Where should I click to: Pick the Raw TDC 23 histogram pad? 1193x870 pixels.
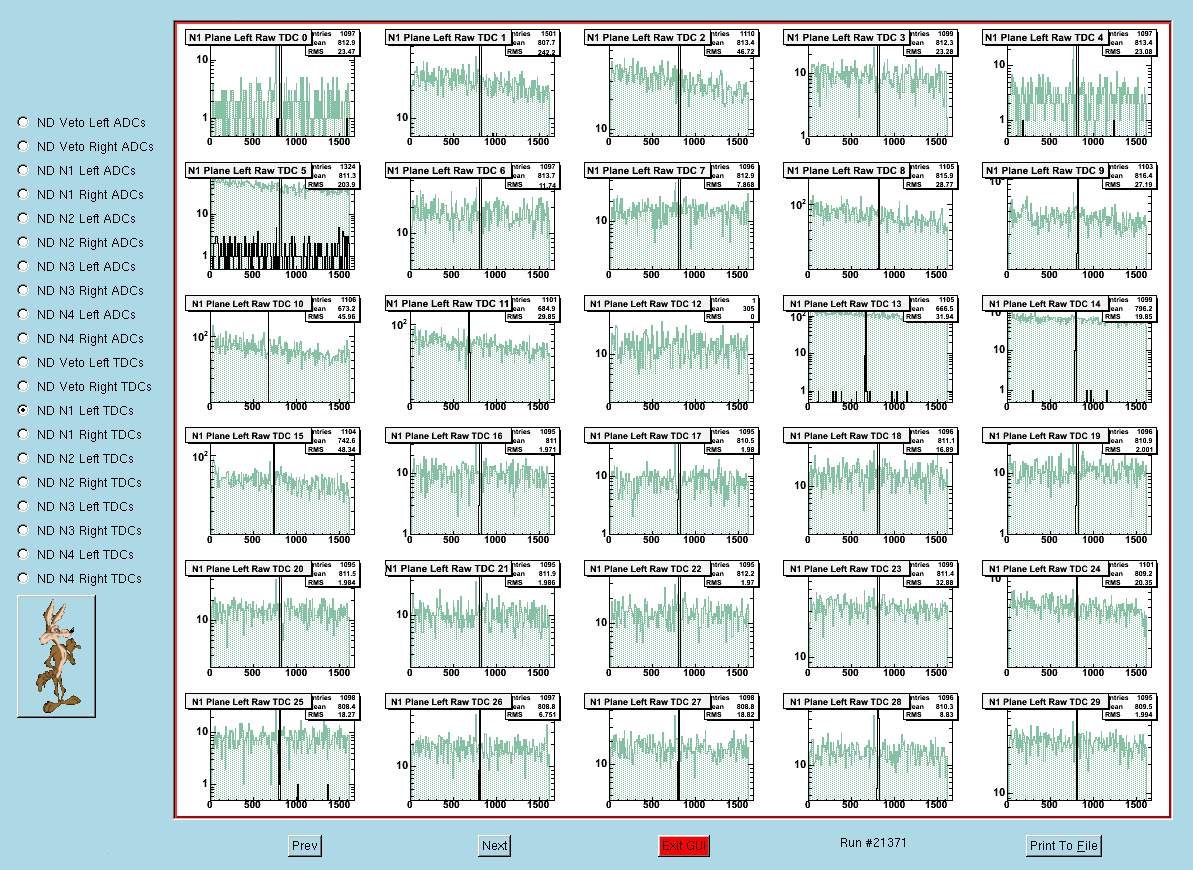(869, 620)
